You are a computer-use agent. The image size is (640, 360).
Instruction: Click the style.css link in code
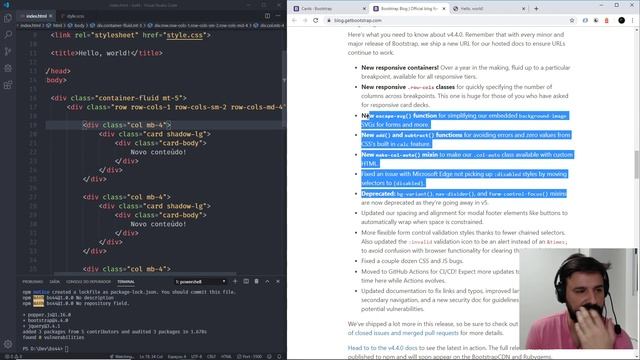click(x=184, y=35)
